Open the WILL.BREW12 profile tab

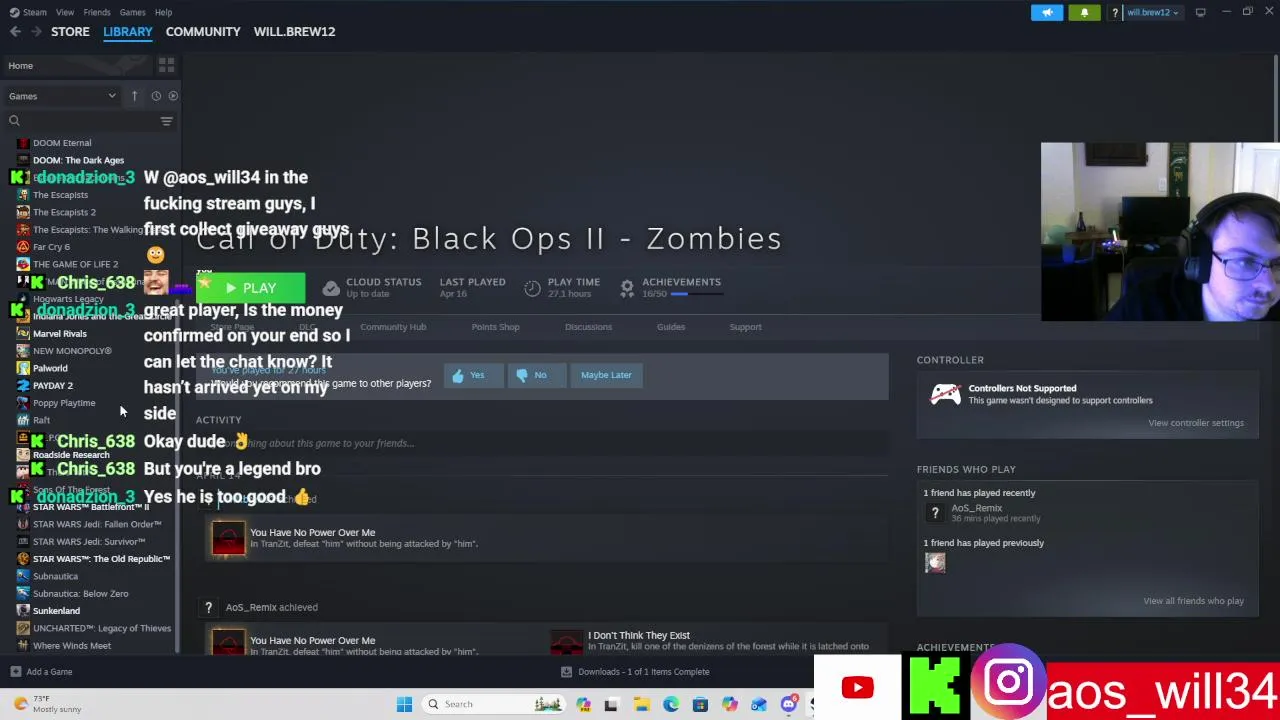[294, 31]
